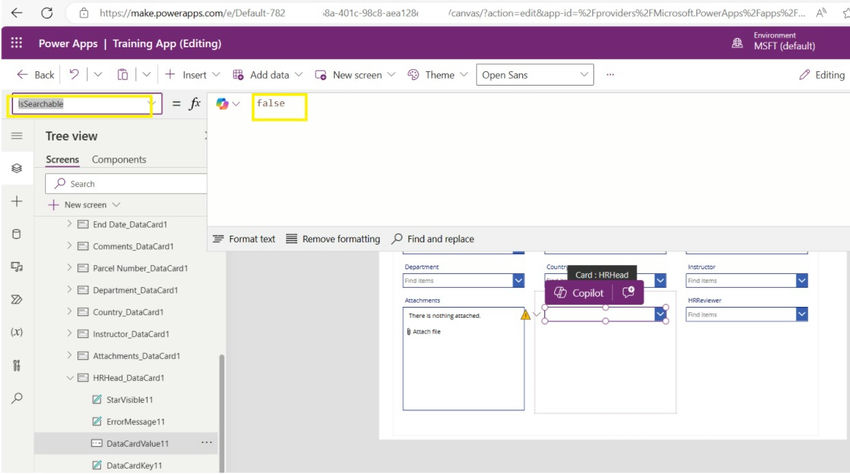
Task: Open the Insert menu
Action: point(192,75)
